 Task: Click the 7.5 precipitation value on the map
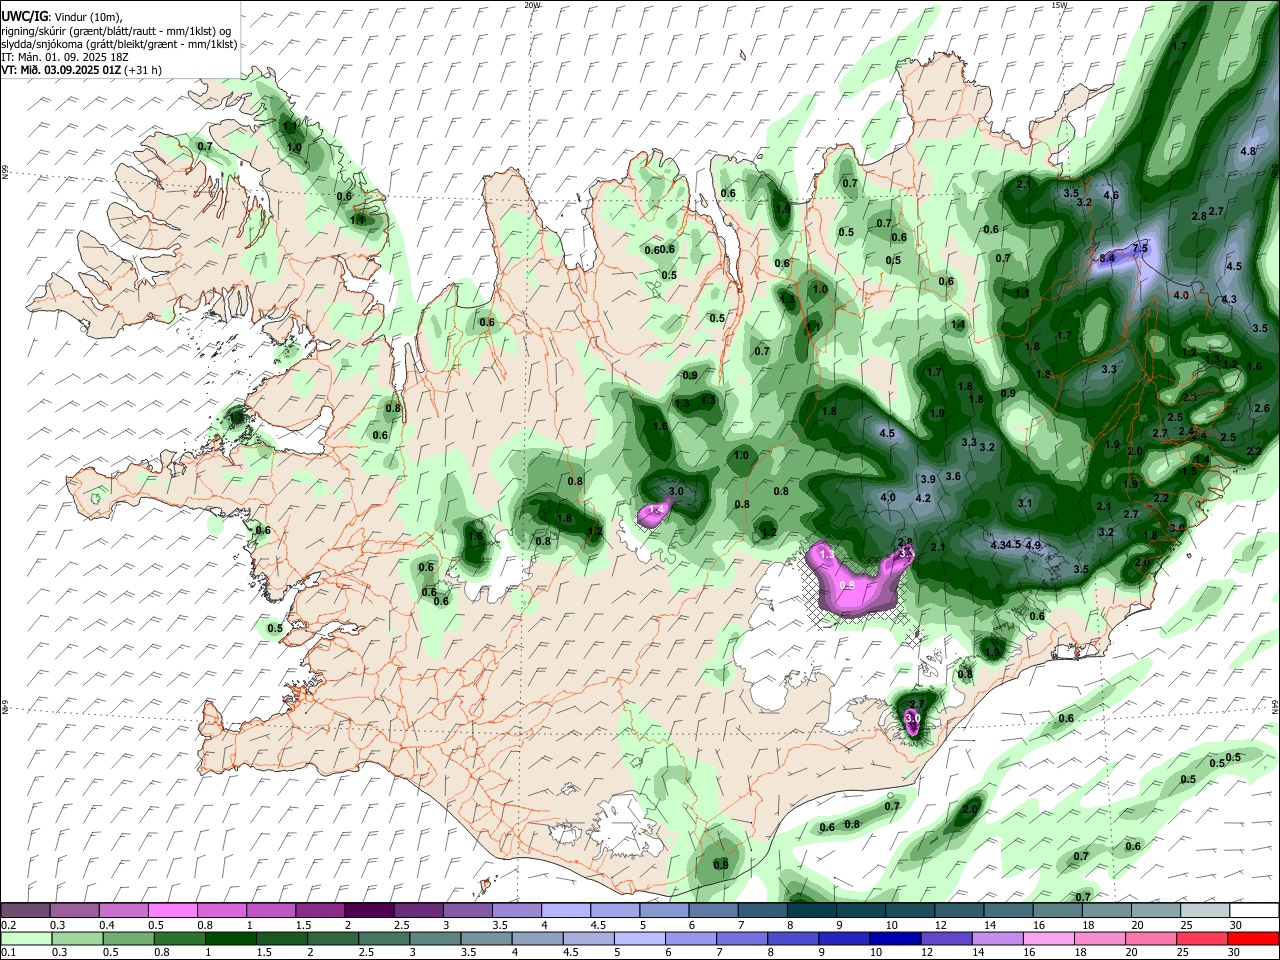pos(1140,247)
